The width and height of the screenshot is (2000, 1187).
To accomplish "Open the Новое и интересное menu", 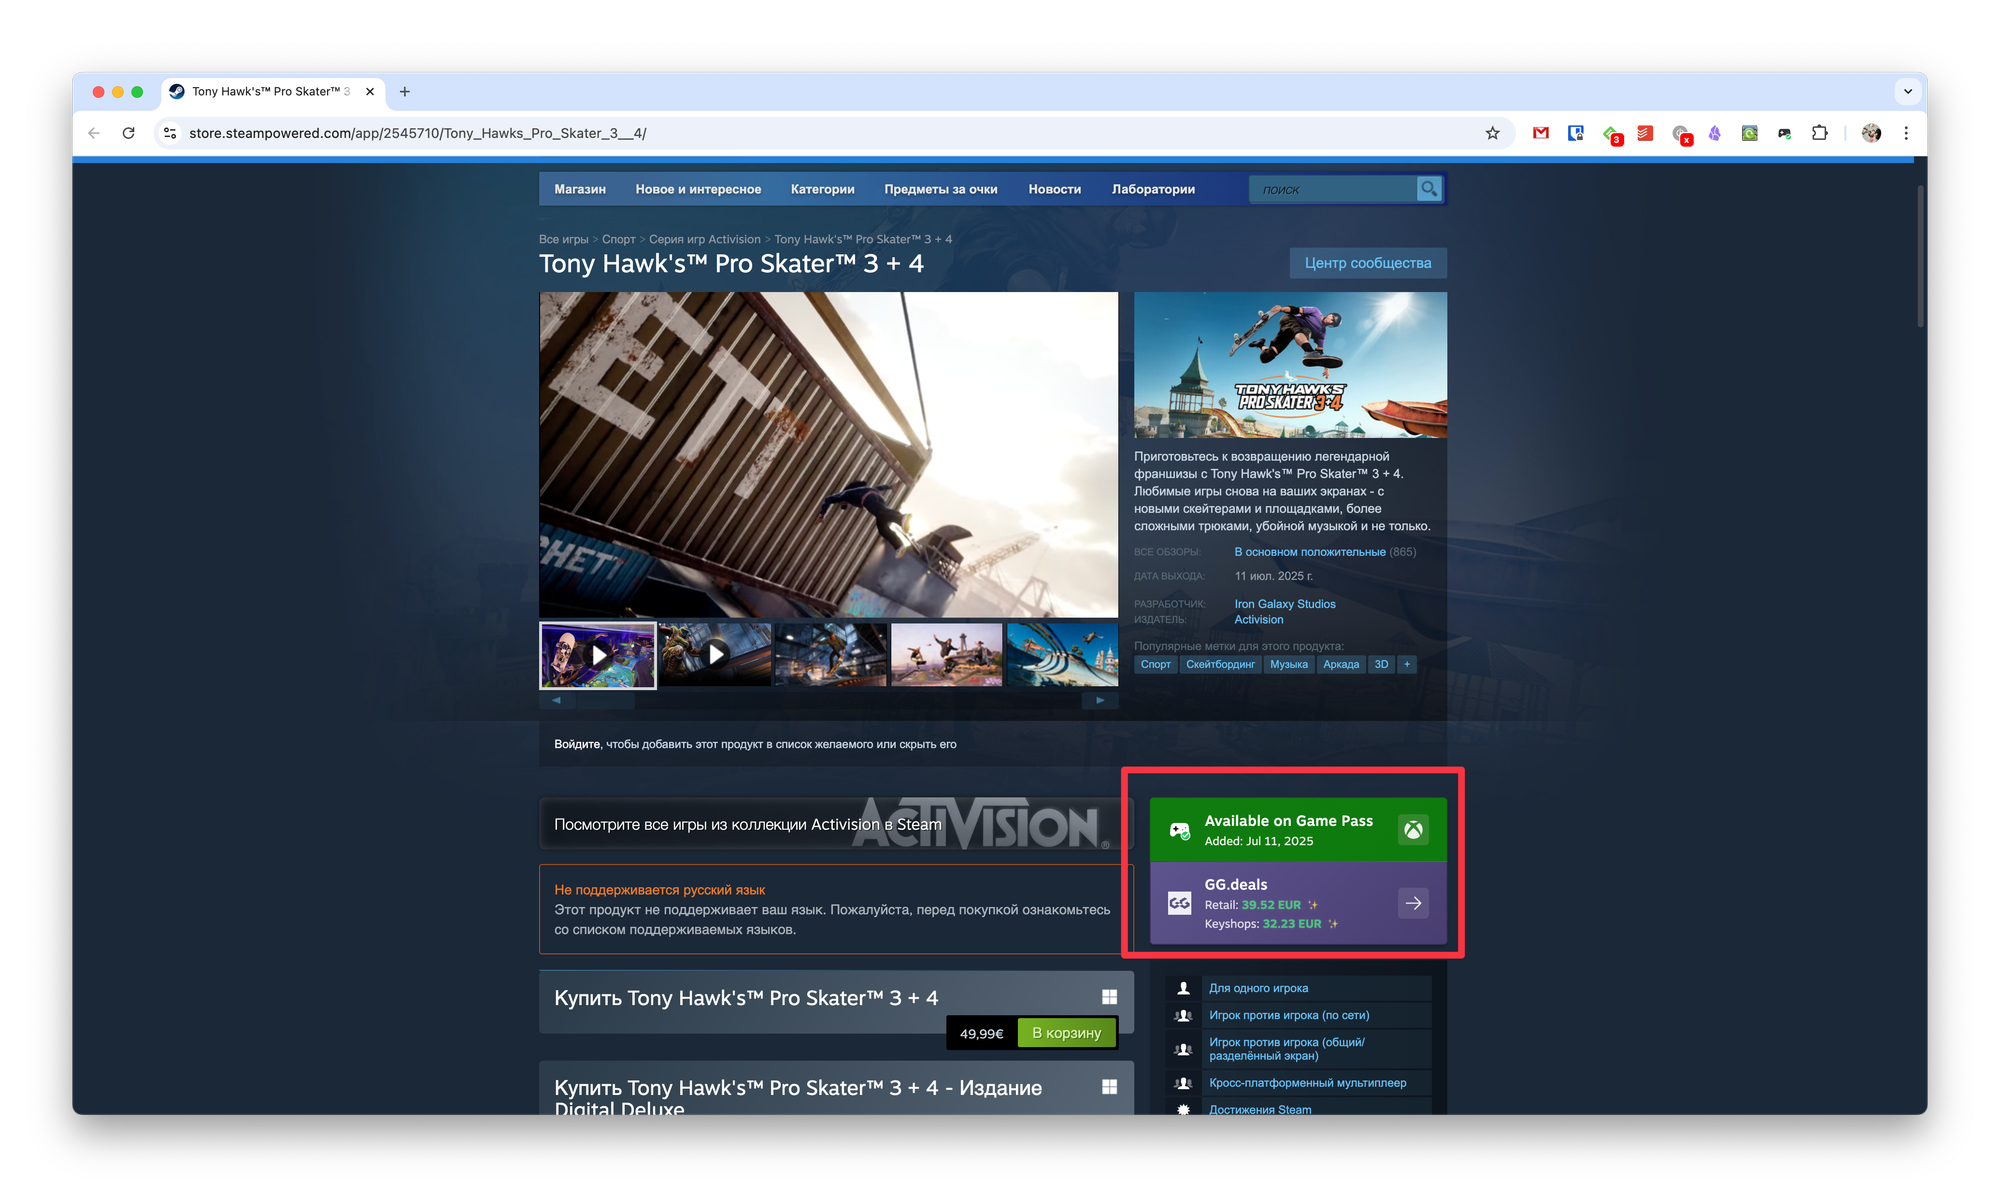I will (x=698, y=189).
